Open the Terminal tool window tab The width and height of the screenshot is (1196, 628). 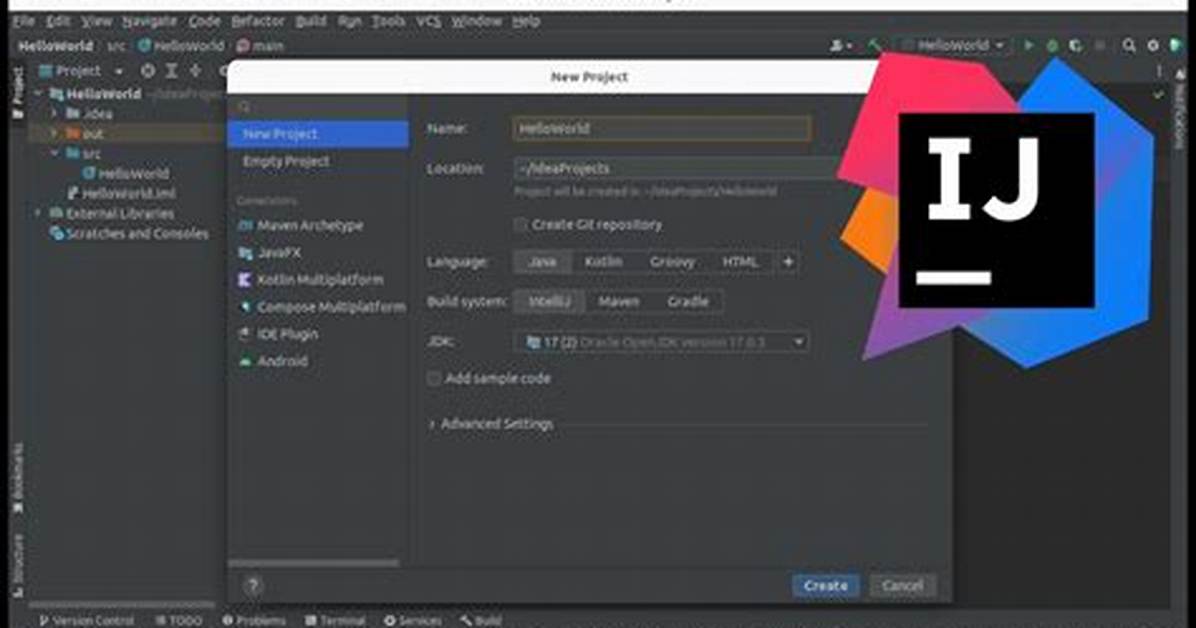click(x=336, y=620)
